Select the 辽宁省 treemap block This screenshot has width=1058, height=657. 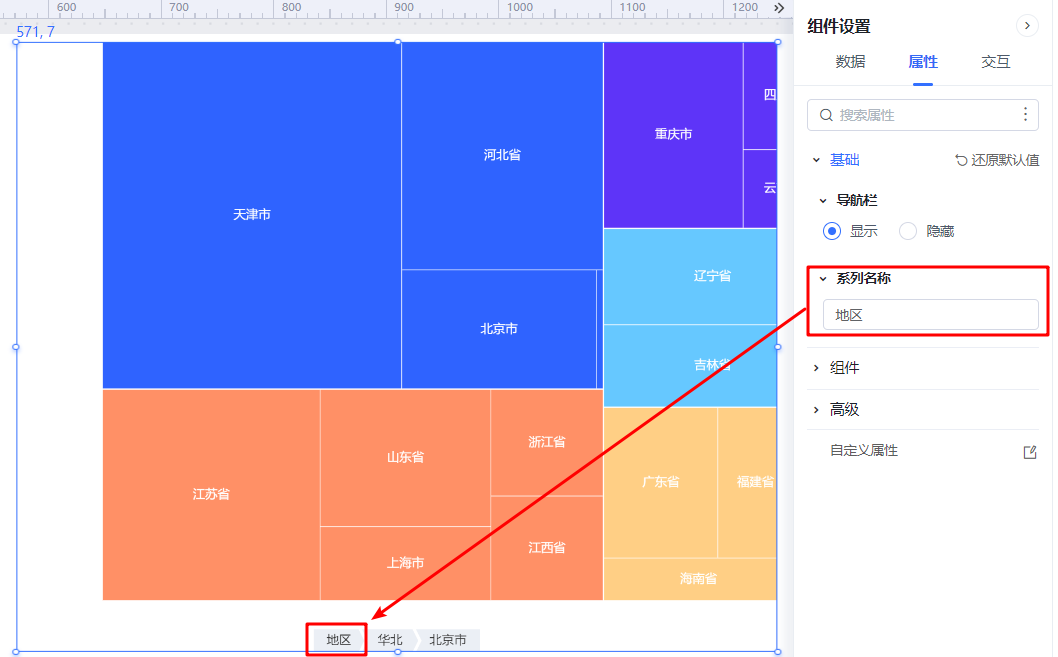click(x=690, y=276)
